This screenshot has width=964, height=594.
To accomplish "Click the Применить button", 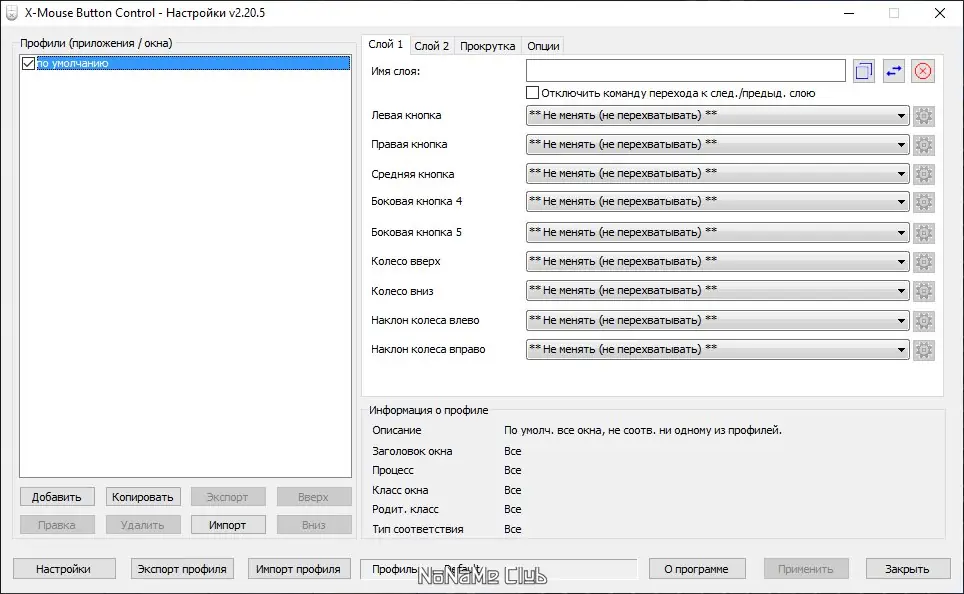I will [x=806, y=569].
